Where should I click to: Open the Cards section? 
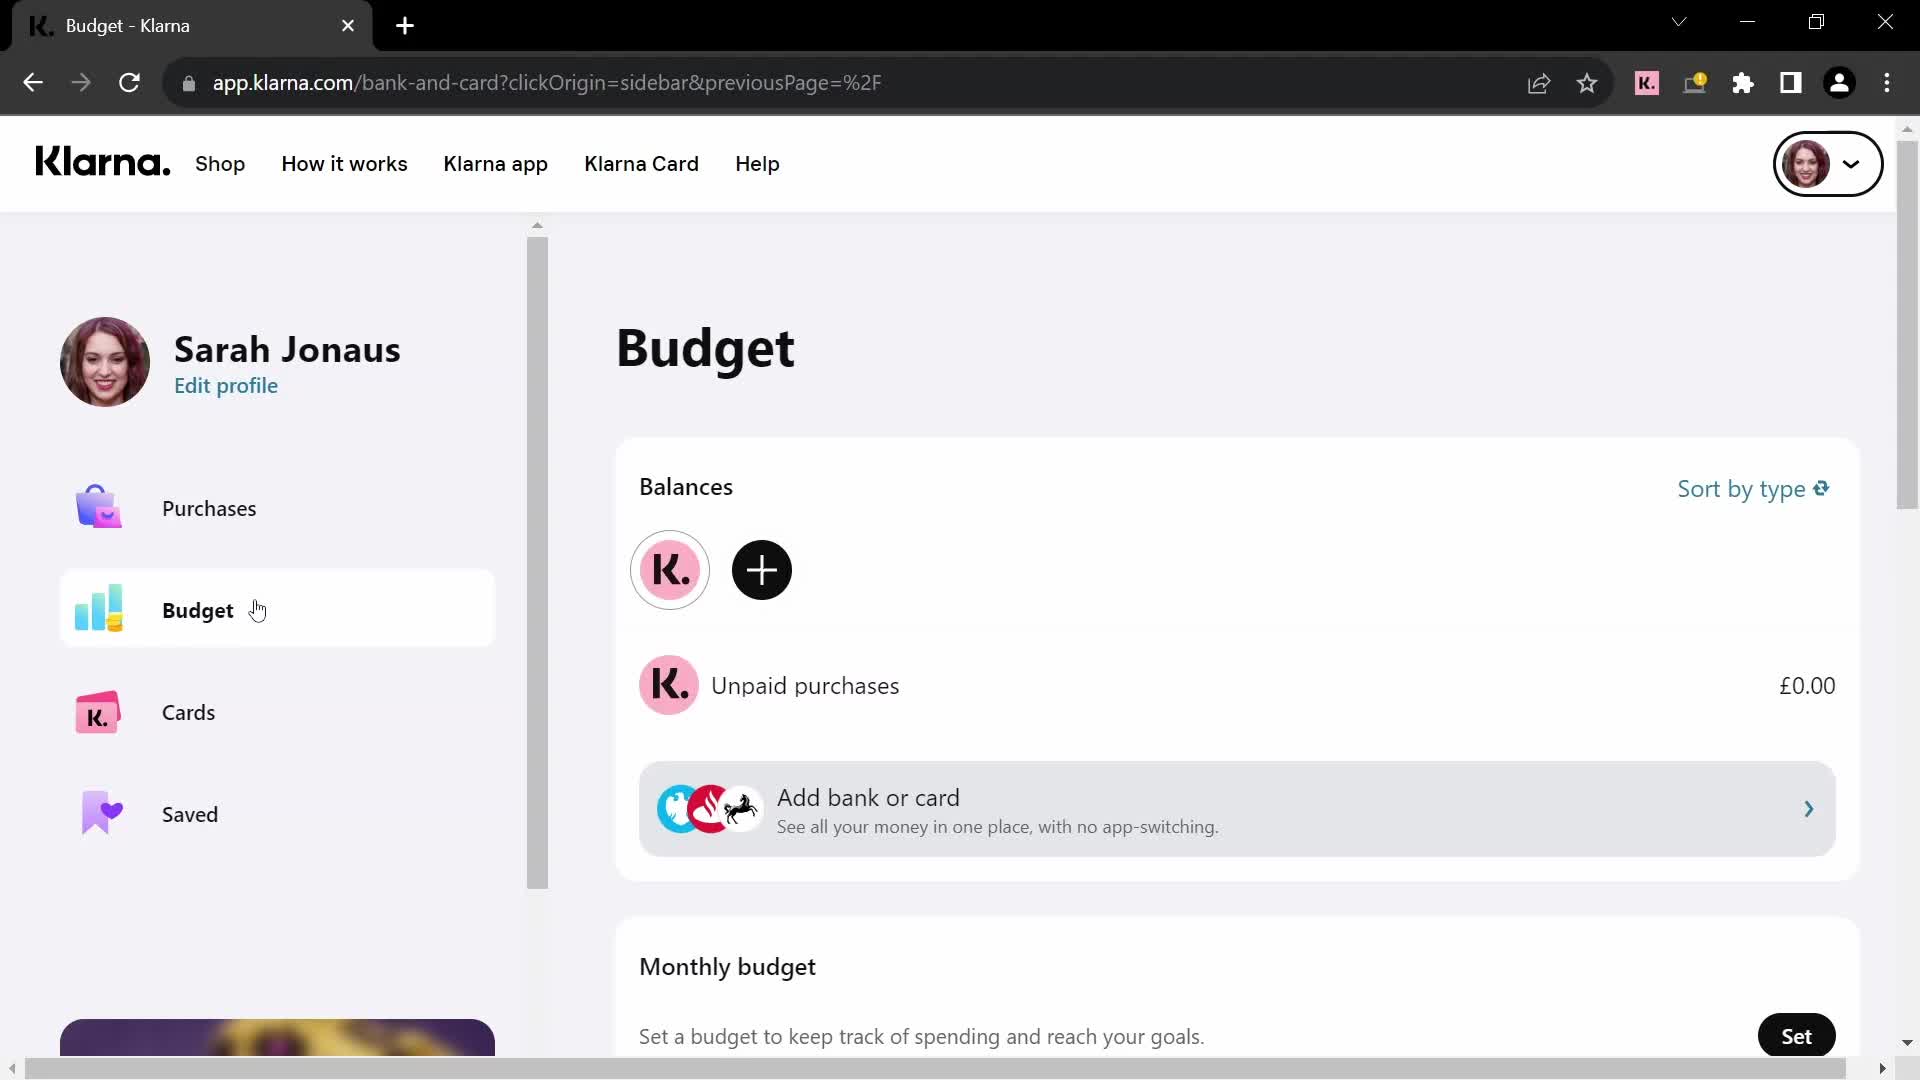click(189, 713)
